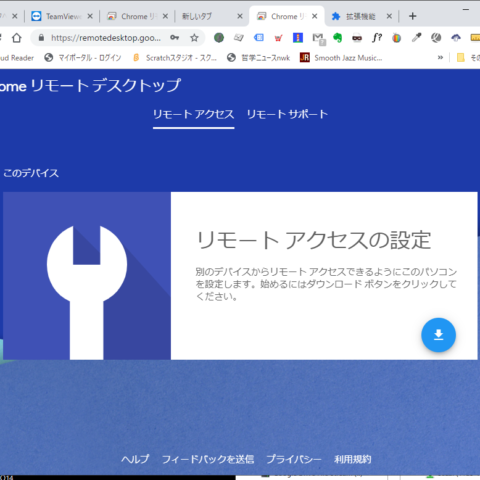
Task: Click the yellow ruler extension icon
Action: click(475, 38)
